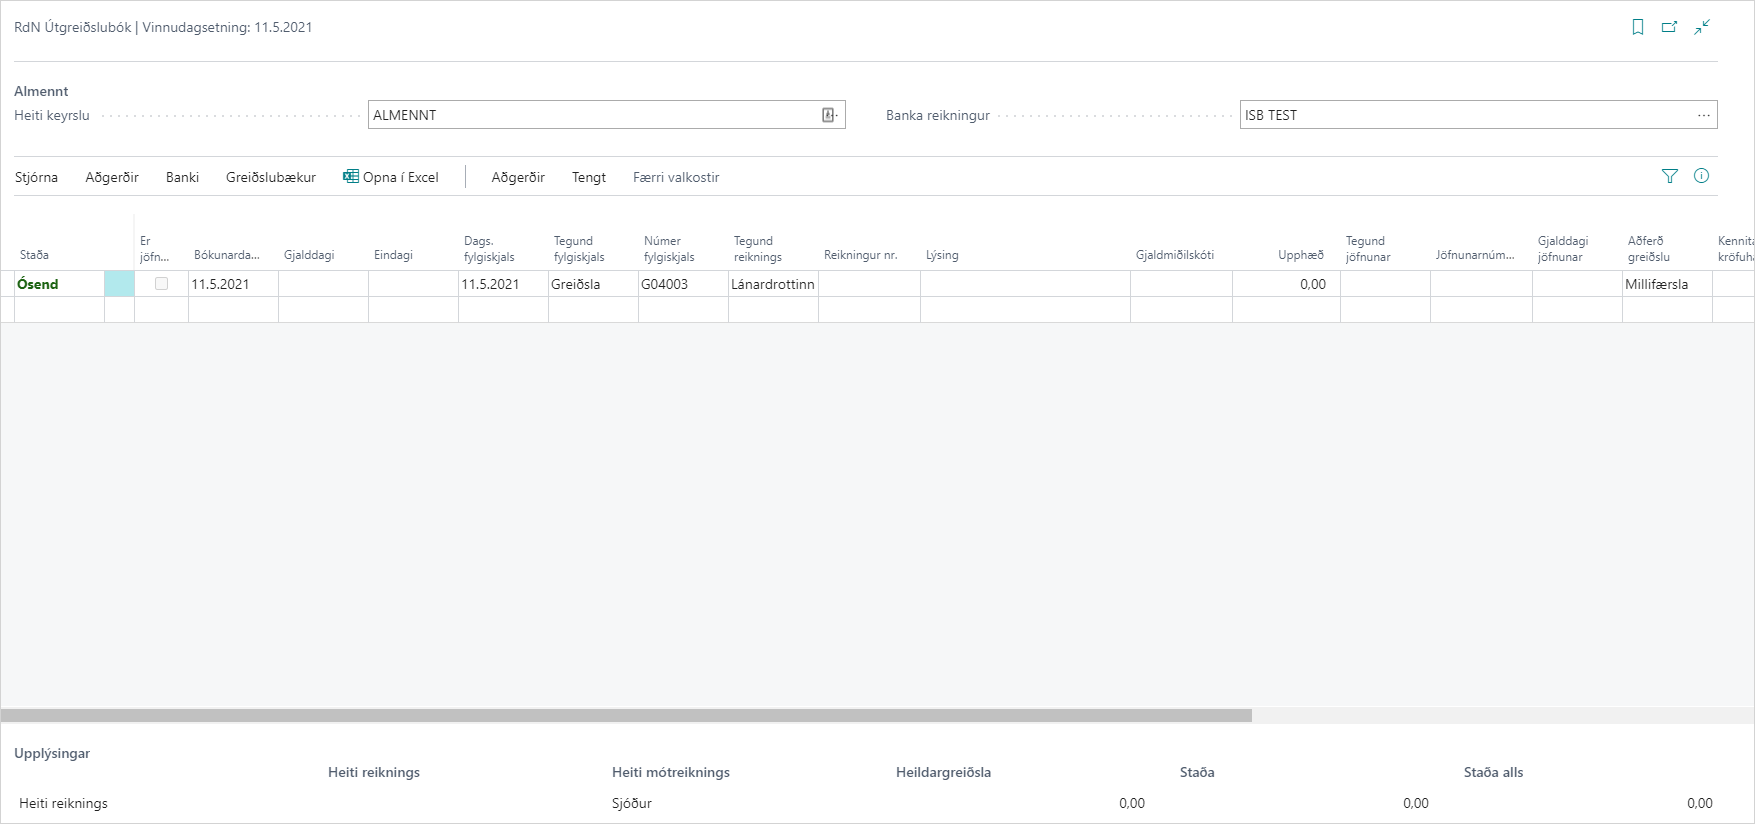Click the Almennt section heading
Image resolution: width=1755 pixels, height=824 pixels.
(x=41, y=91)
